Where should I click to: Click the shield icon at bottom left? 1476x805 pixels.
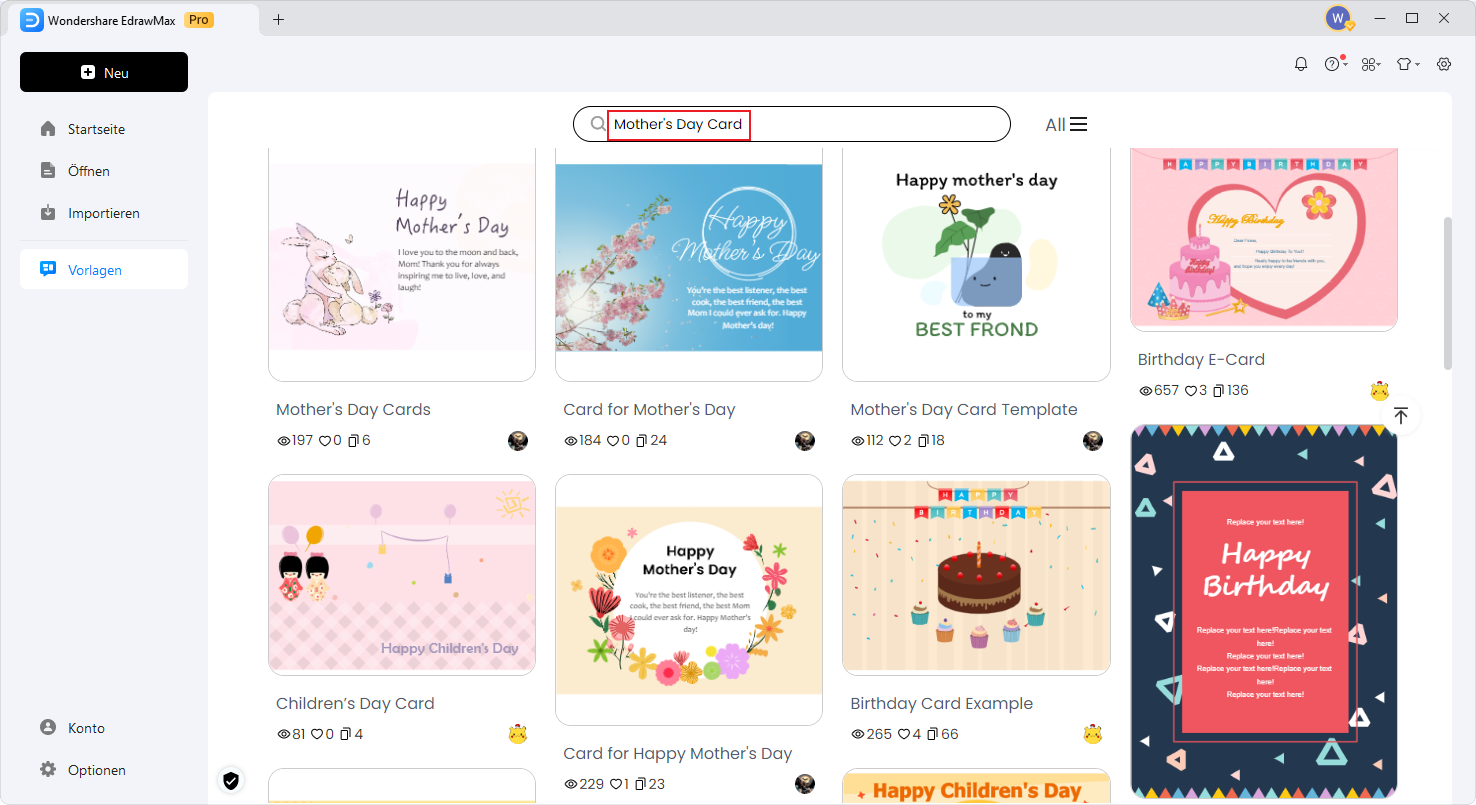click(231, 780)
